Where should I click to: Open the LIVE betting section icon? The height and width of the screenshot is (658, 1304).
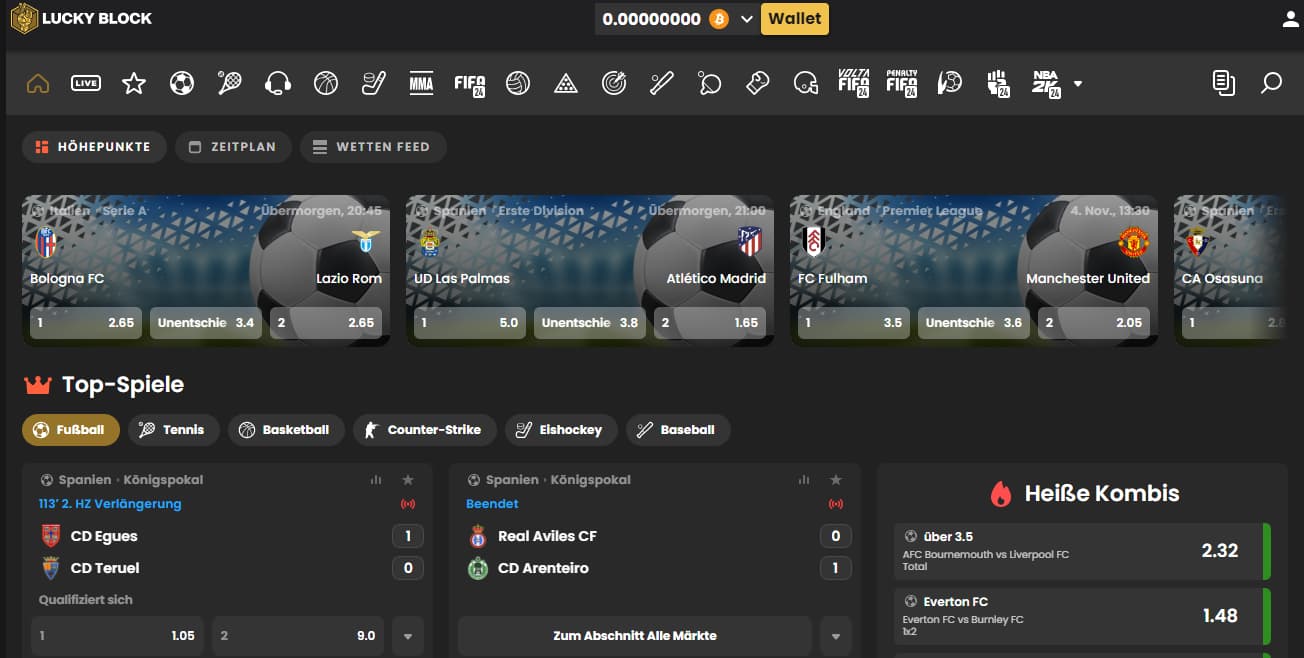(86, 84)
